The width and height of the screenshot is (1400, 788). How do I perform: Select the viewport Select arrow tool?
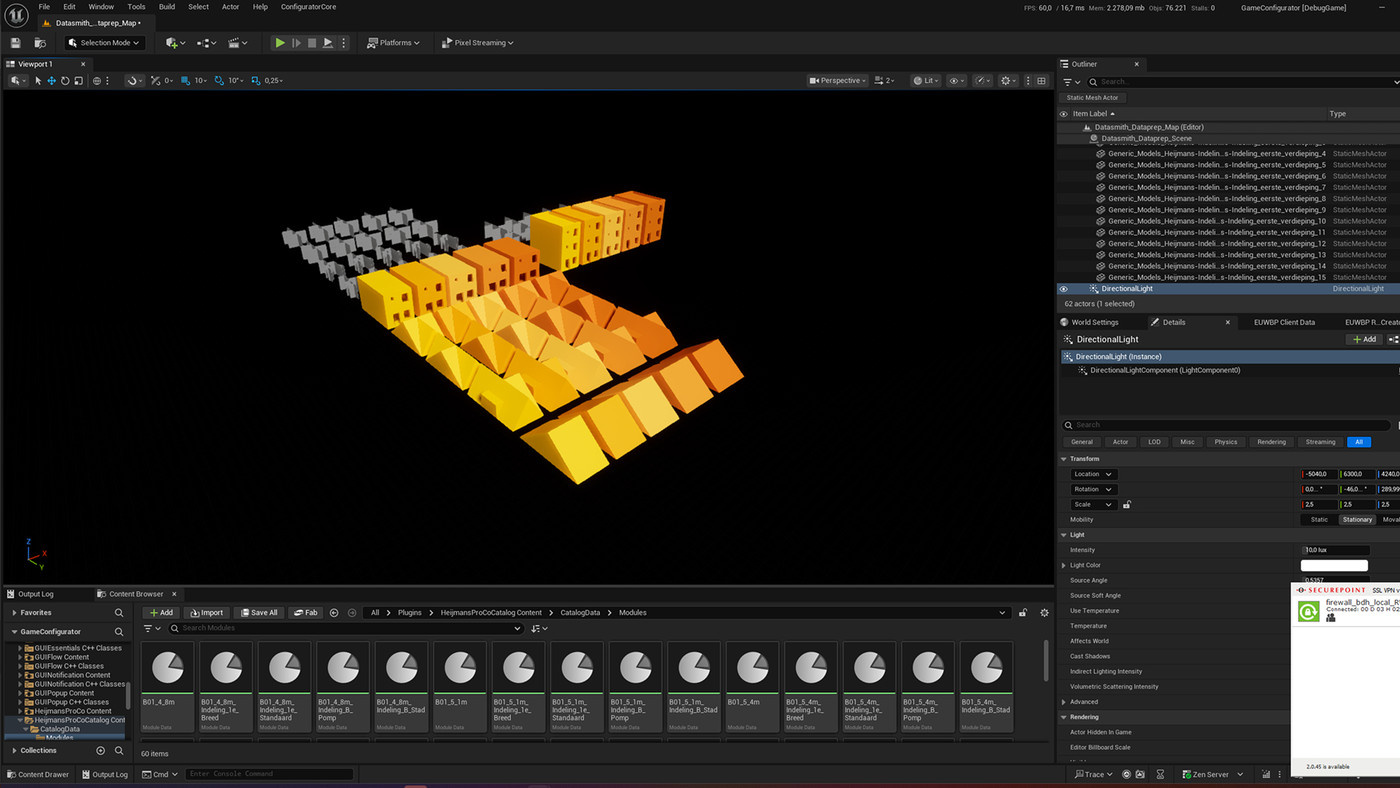coord(38,81)
